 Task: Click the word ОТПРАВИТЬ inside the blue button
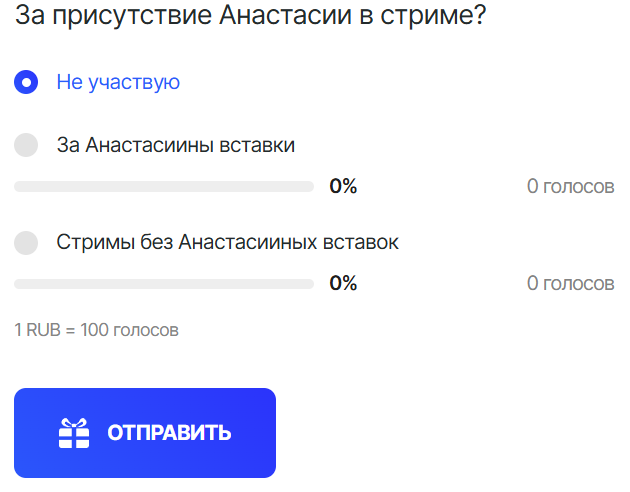pyautogui.click(x=169, y=433)
